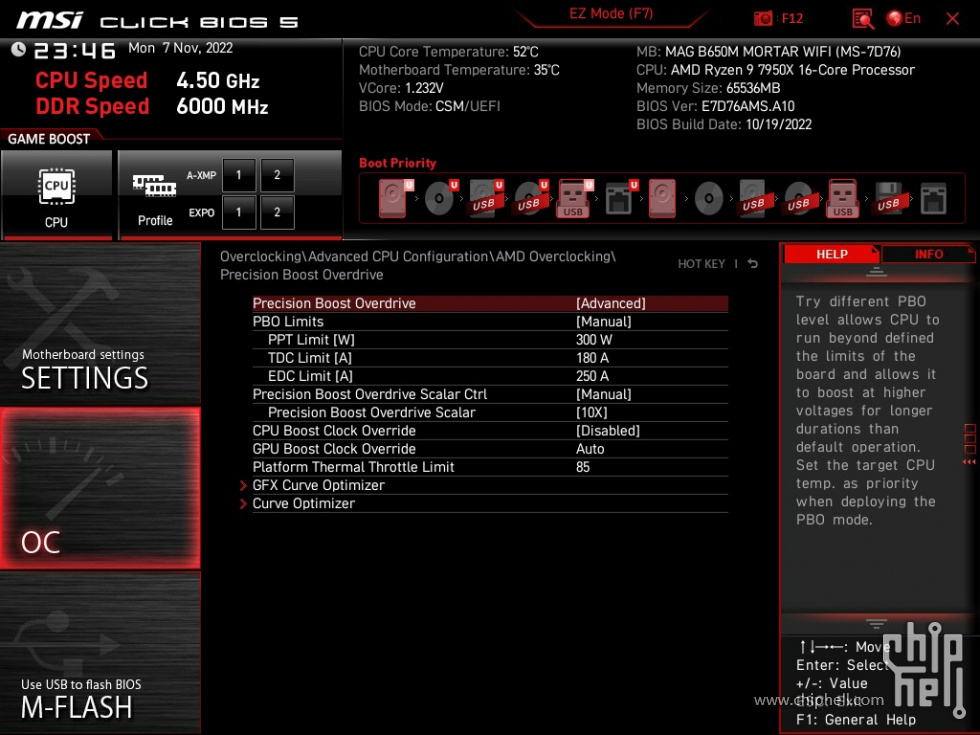This screenshot has width=980, height=735.
Task: Select the UEFI USB hard disk boot device
Action: (x=486, y=199)
